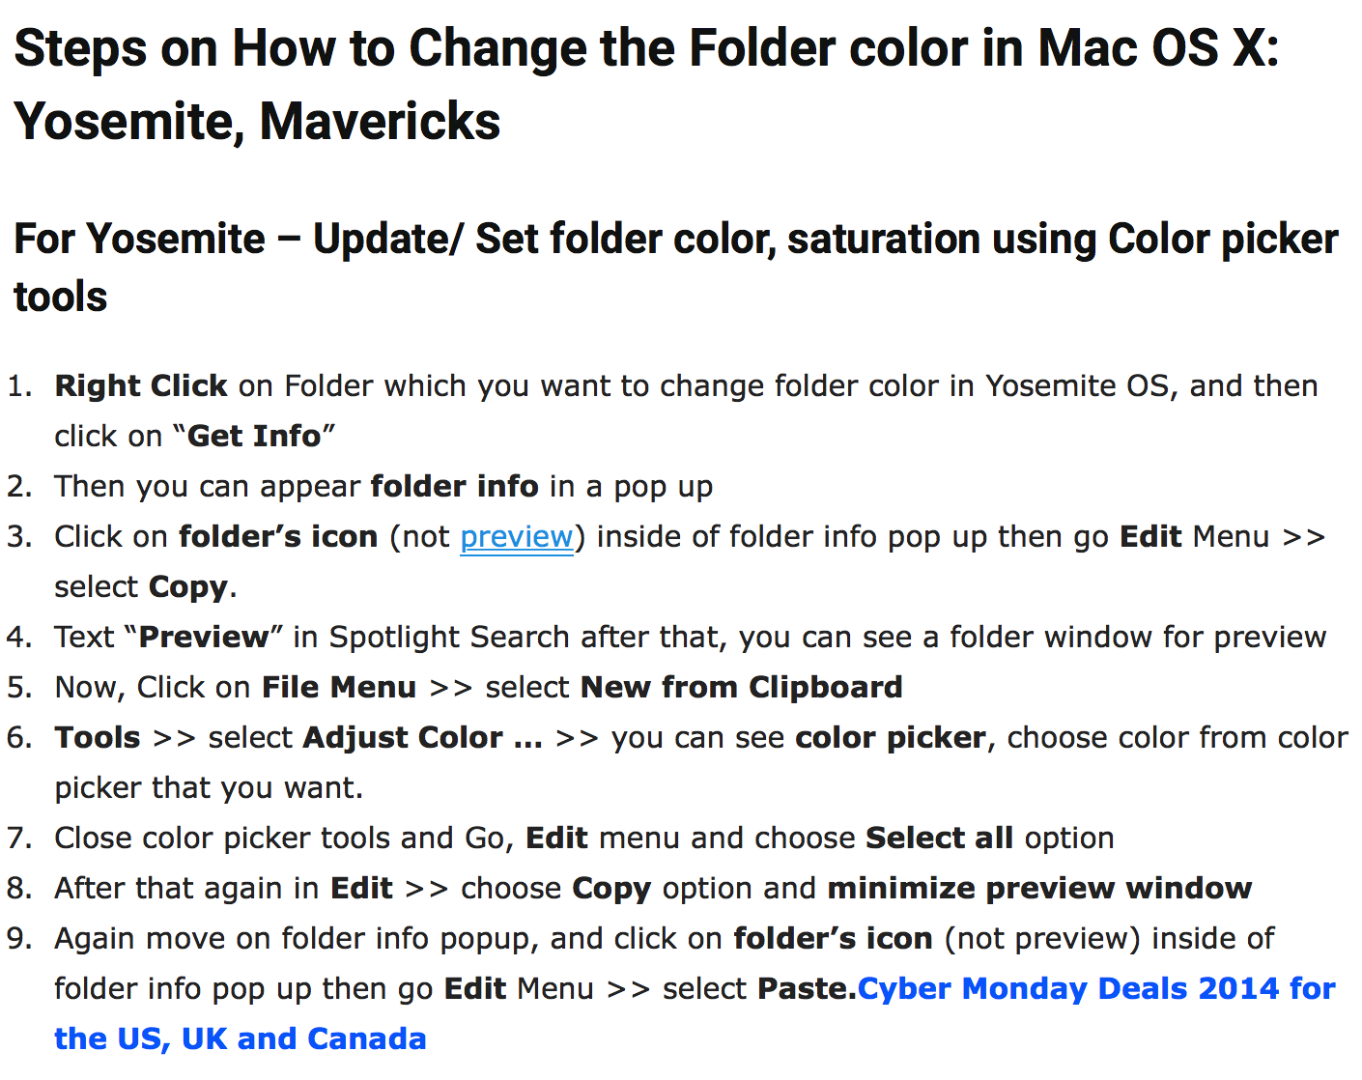The width and height of the screenshot is (1362, 1080).
Task: Click bold "File Menu" in step 5
Action: 339,688
